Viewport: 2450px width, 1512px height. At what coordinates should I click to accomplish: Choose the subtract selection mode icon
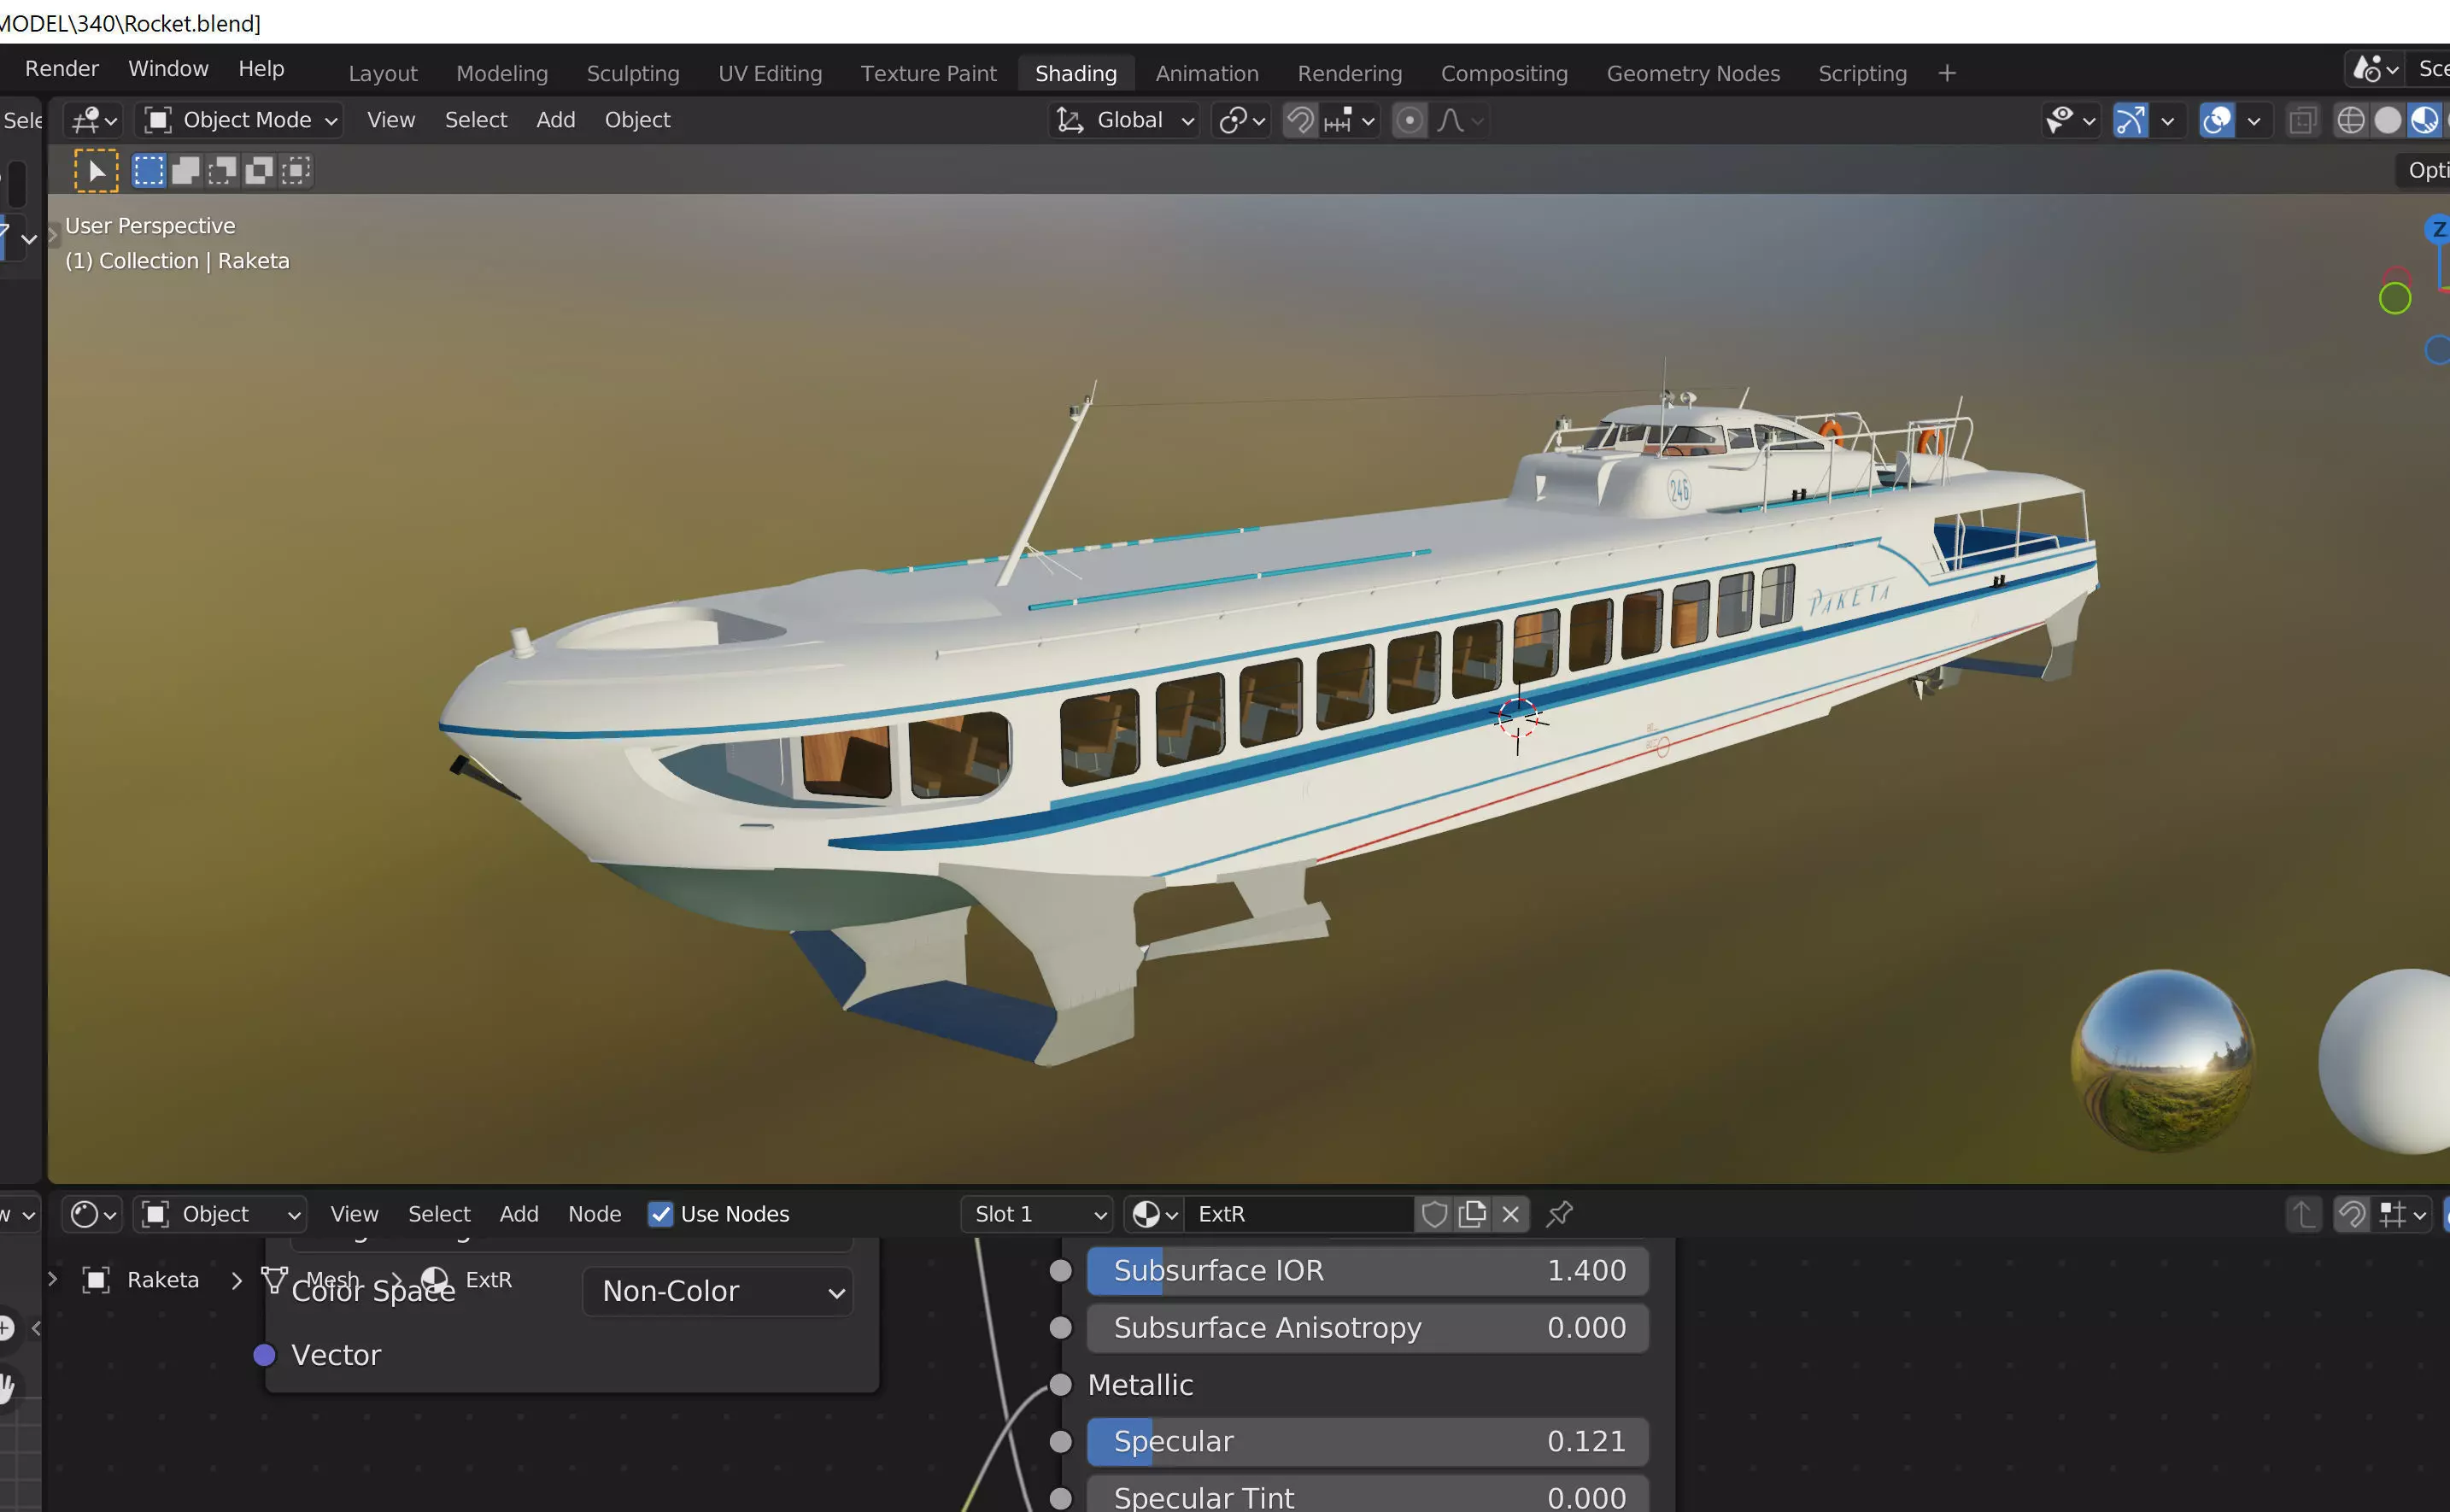(x=222, y=171)
